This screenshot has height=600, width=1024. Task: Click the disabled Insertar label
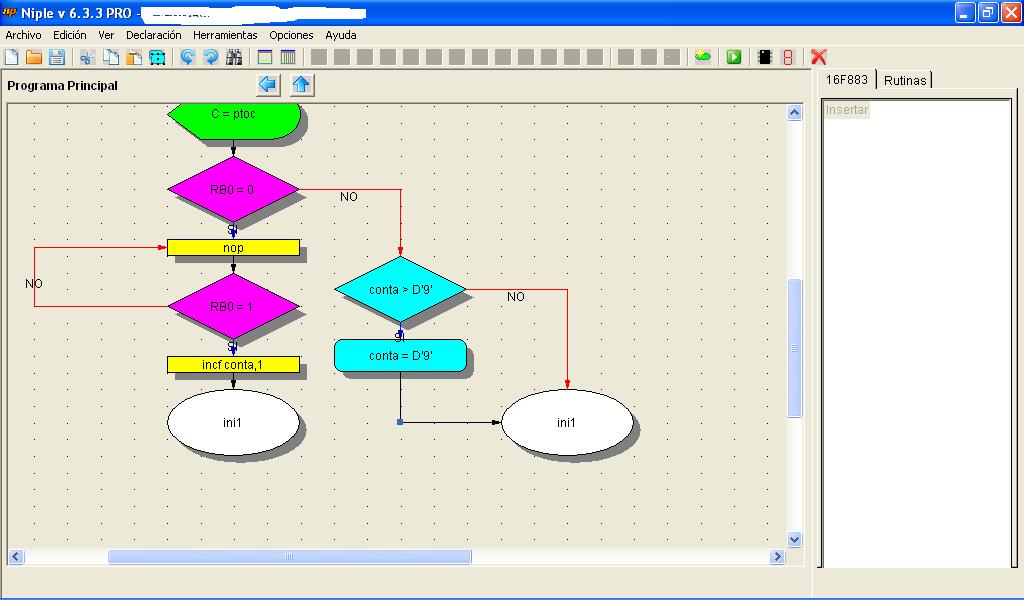coord(847,110)
